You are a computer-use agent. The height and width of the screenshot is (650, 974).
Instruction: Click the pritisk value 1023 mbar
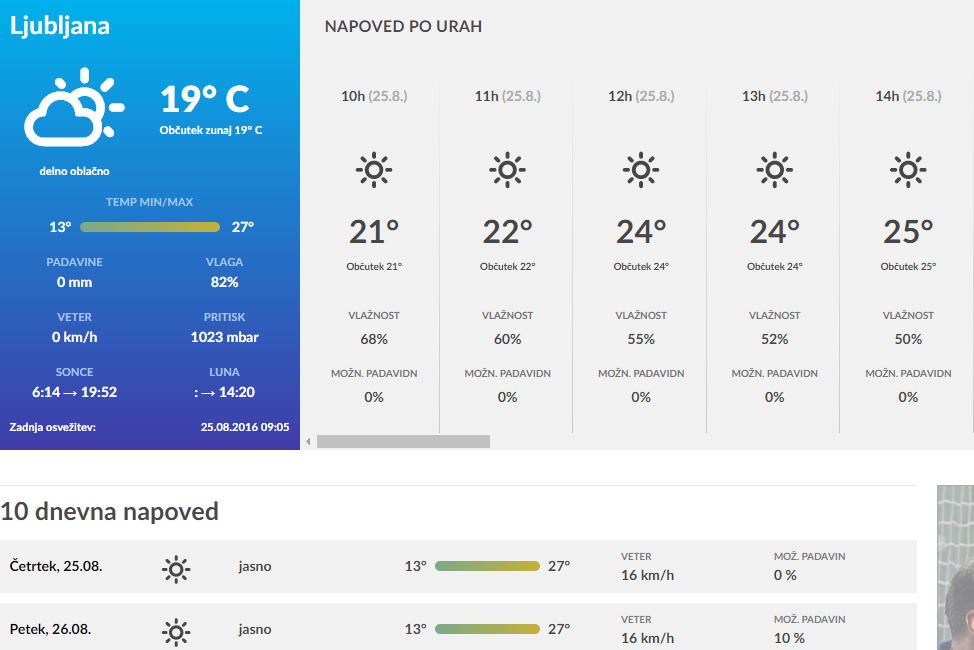click(224, 337)
